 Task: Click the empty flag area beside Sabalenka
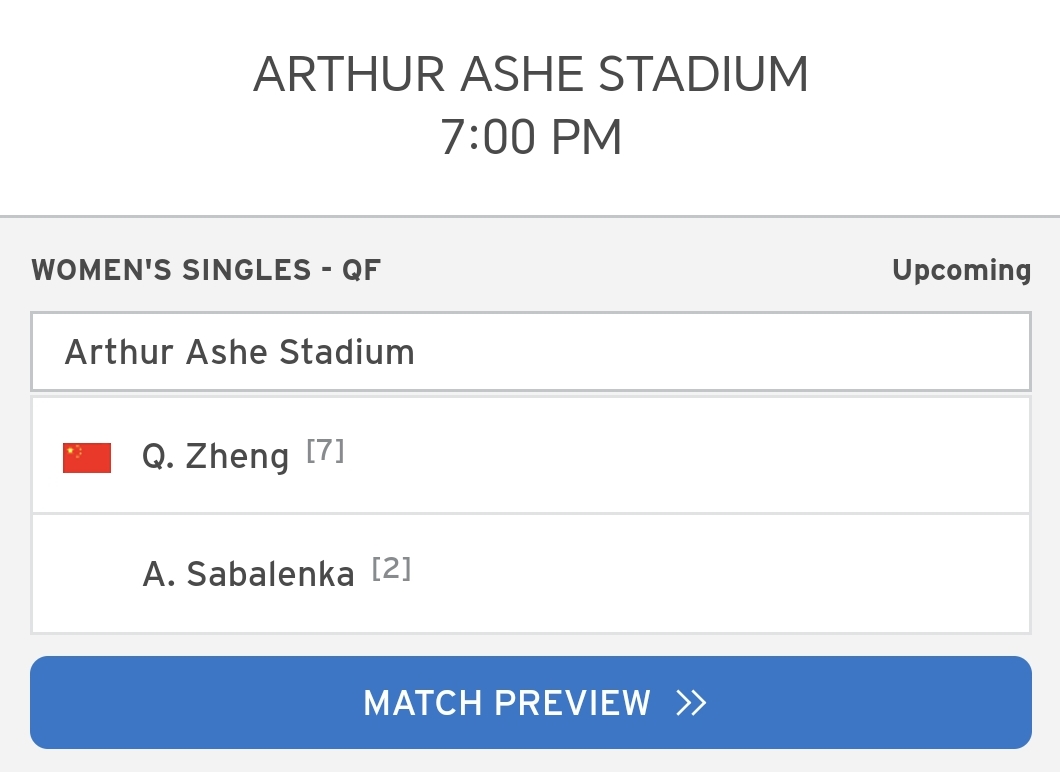coord(87,575)
